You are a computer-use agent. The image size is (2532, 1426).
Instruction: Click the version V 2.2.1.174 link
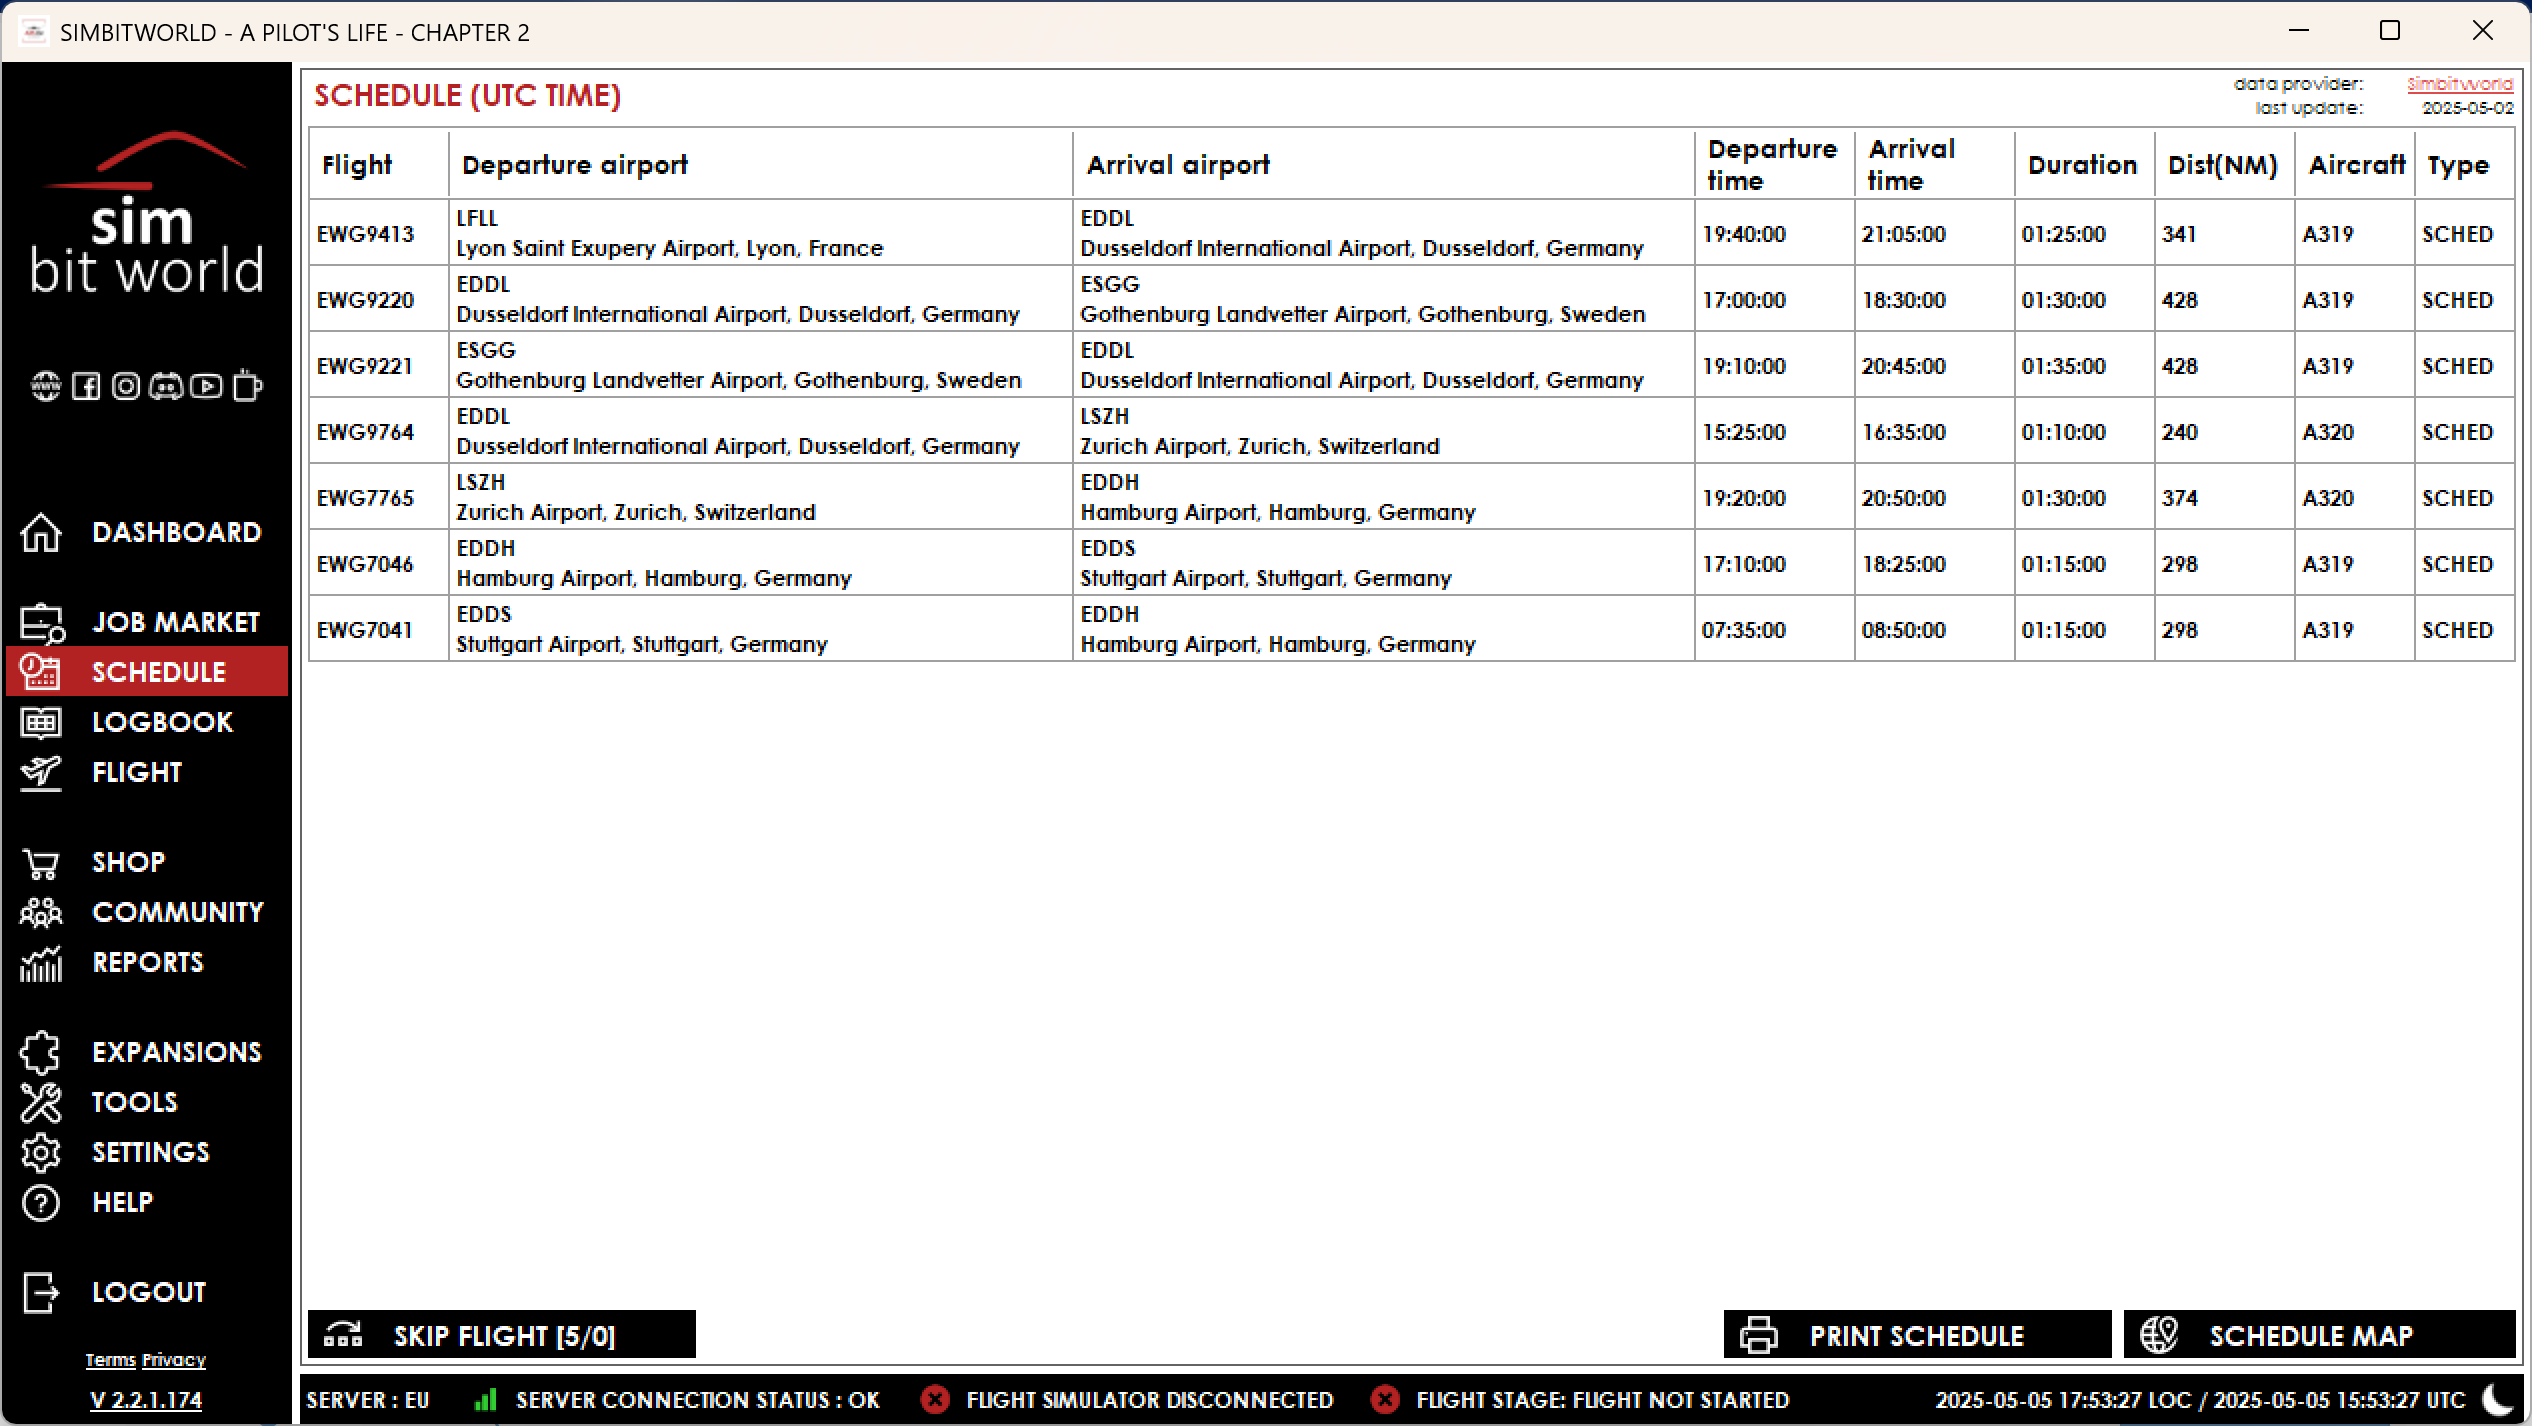pos(146,1400)
